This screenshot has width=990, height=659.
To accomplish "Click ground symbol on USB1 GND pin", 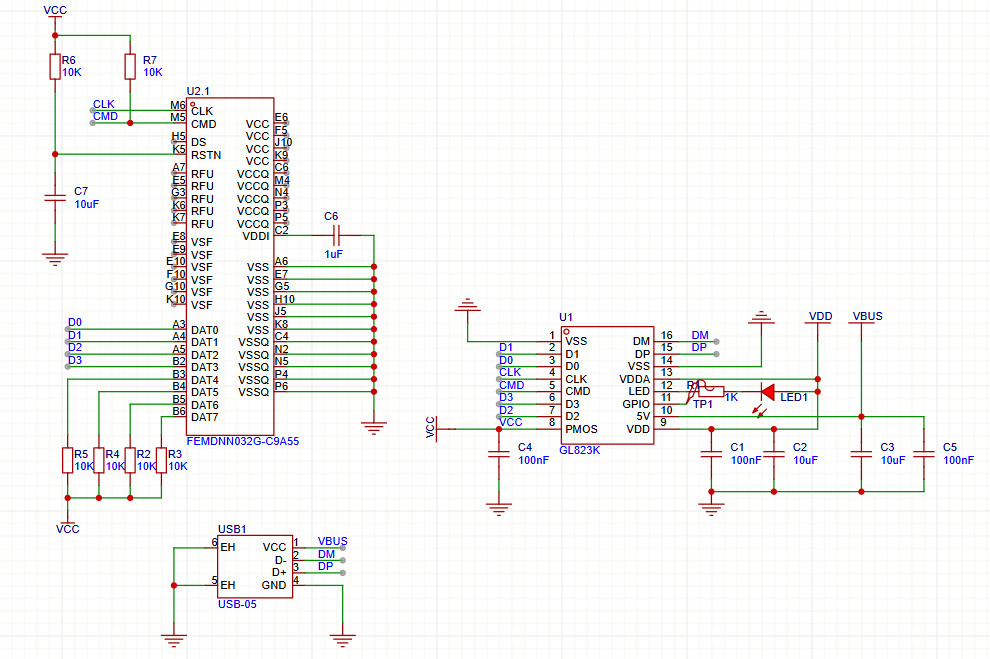I will click(x=342, y=641).
